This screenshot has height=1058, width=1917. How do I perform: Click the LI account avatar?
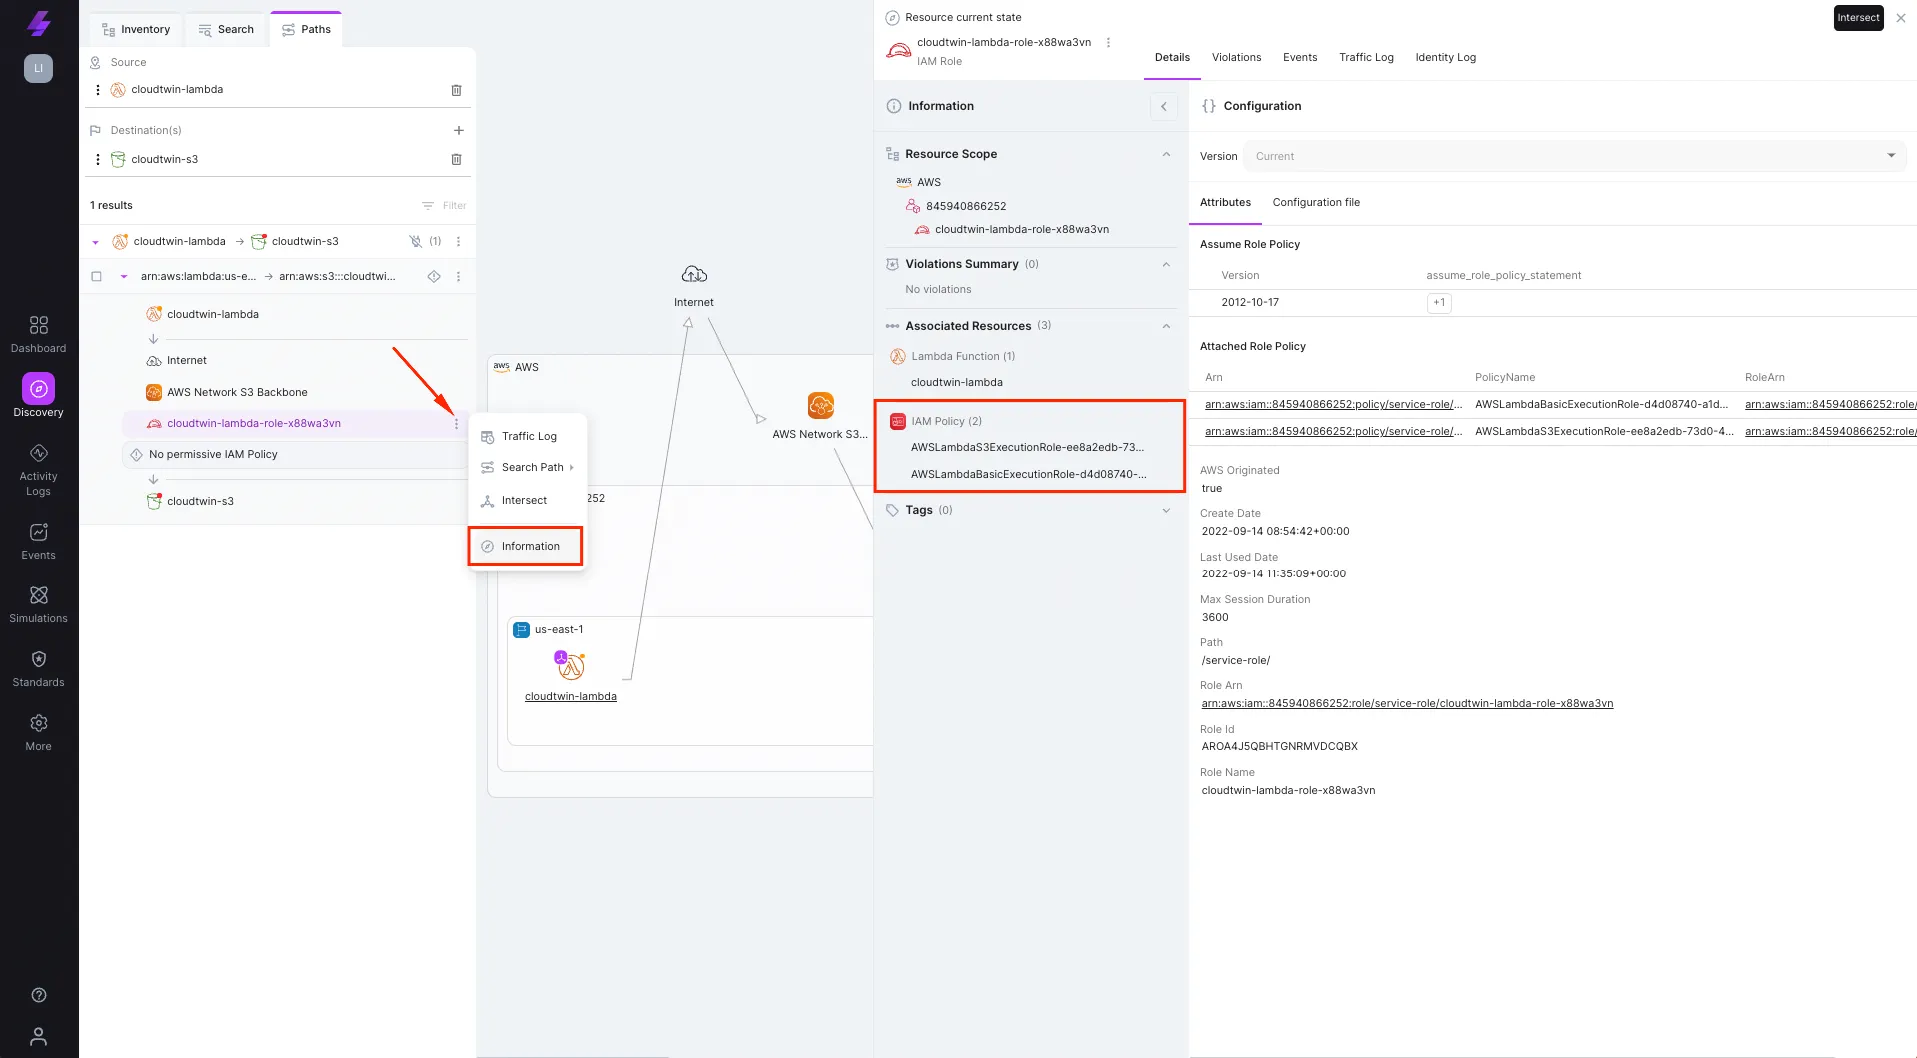38,68
